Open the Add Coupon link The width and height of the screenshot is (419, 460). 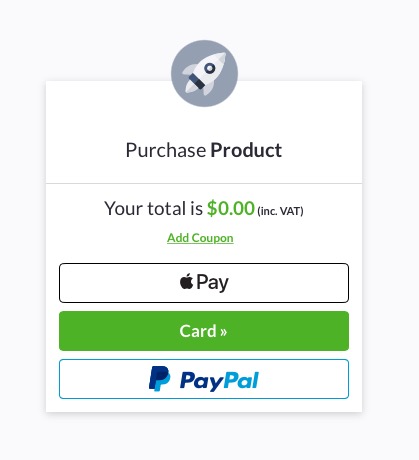coord(200,238)
